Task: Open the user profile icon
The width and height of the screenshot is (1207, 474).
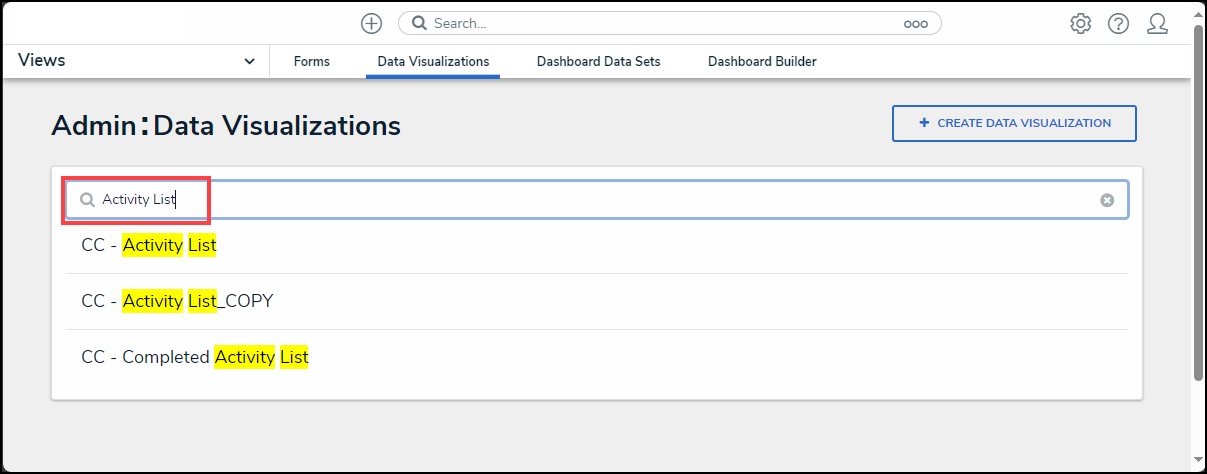Action: coord(1157,24)
